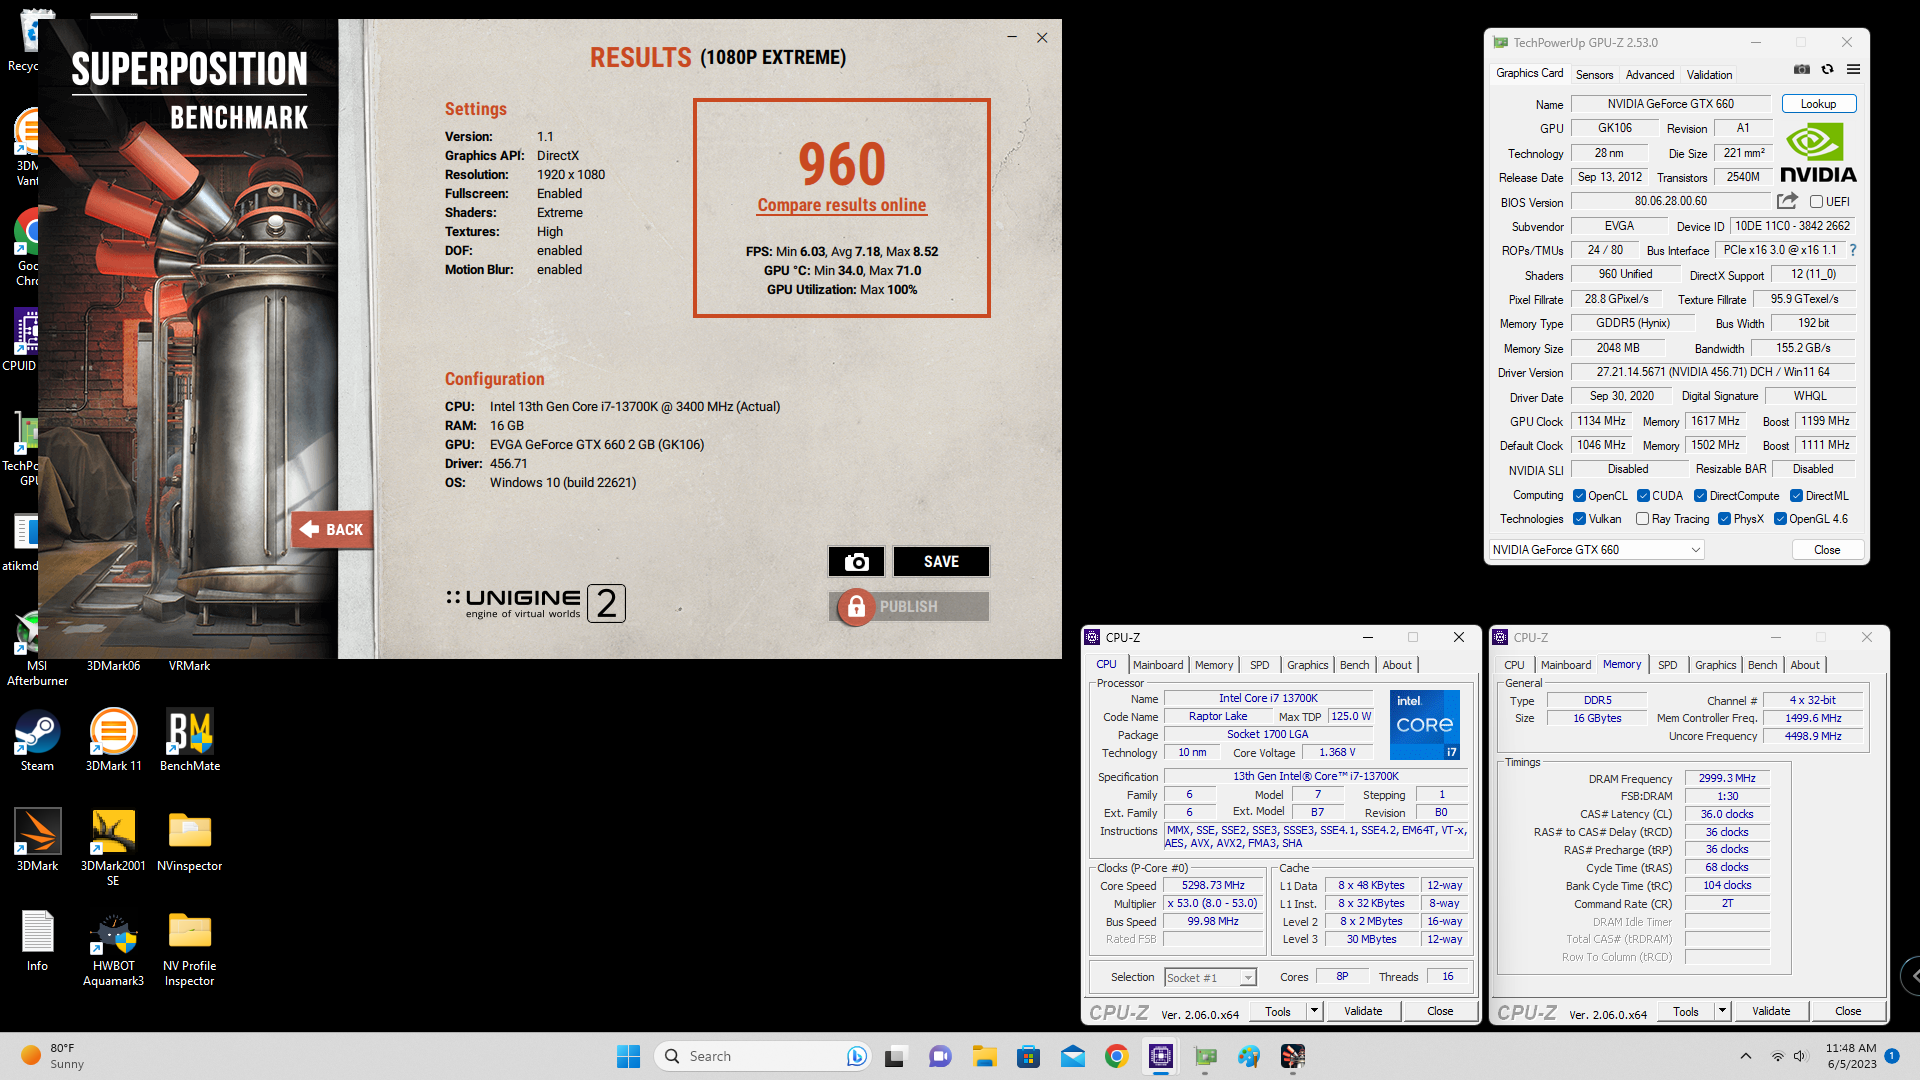Click the lock icon on the PUBLISH button

(856, 607)
